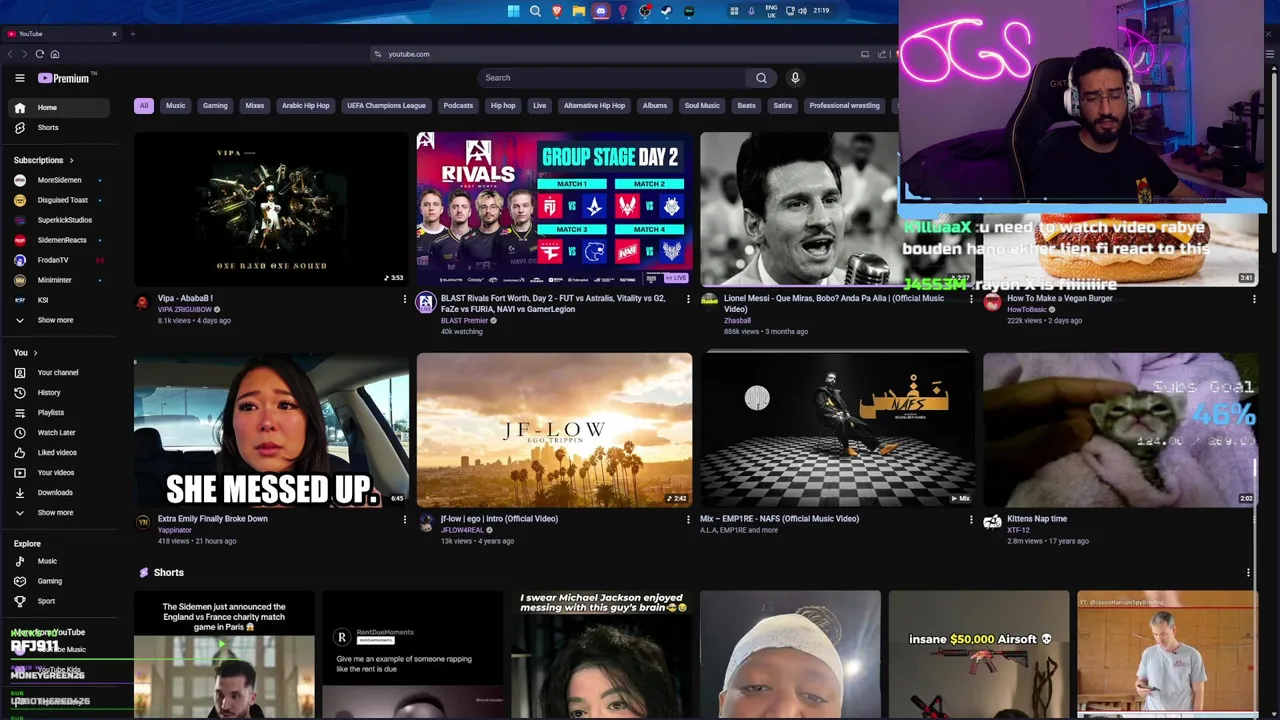The width and height of the screenshot is (1280, 720).
Task: Click Windows Start button in taskbar
Action: tap(513, 11)
